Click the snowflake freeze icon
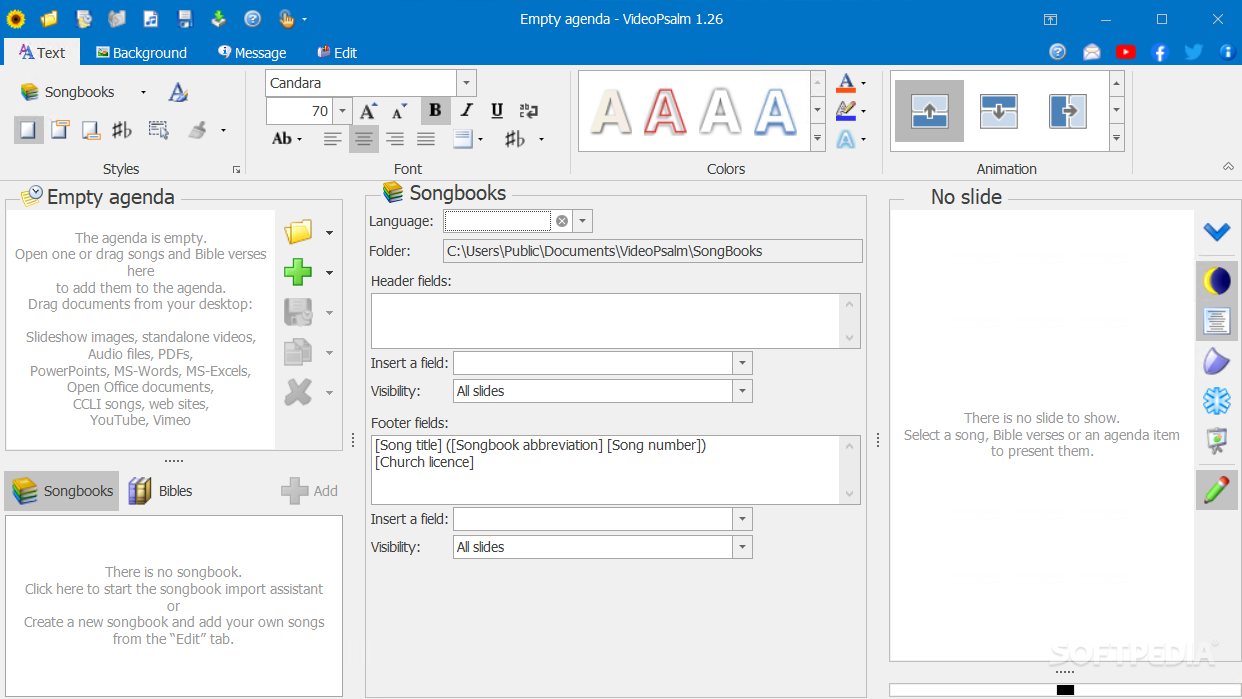Viewport: 1242px width, 699px height. [x=1216, y=401]
